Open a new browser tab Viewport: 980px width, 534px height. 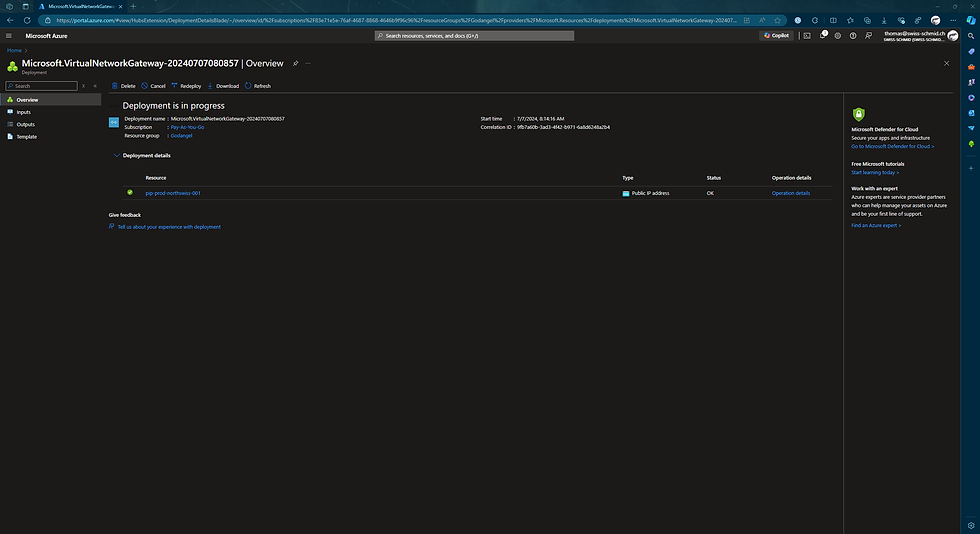pyautogui.click(x=133, y=6)
